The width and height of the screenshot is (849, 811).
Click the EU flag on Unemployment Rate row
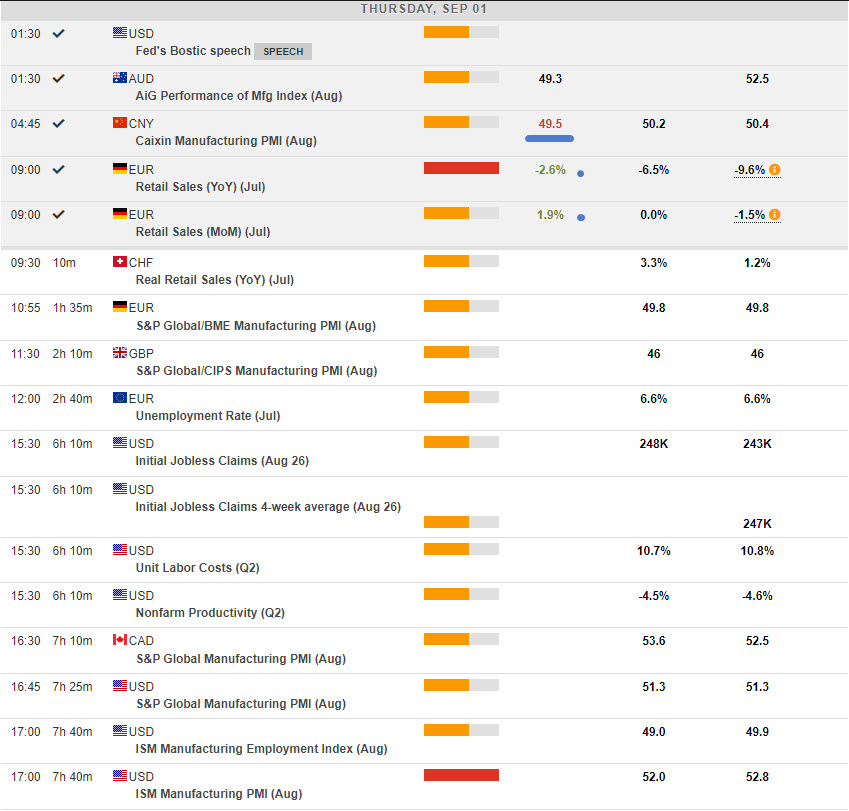[120, 398]
